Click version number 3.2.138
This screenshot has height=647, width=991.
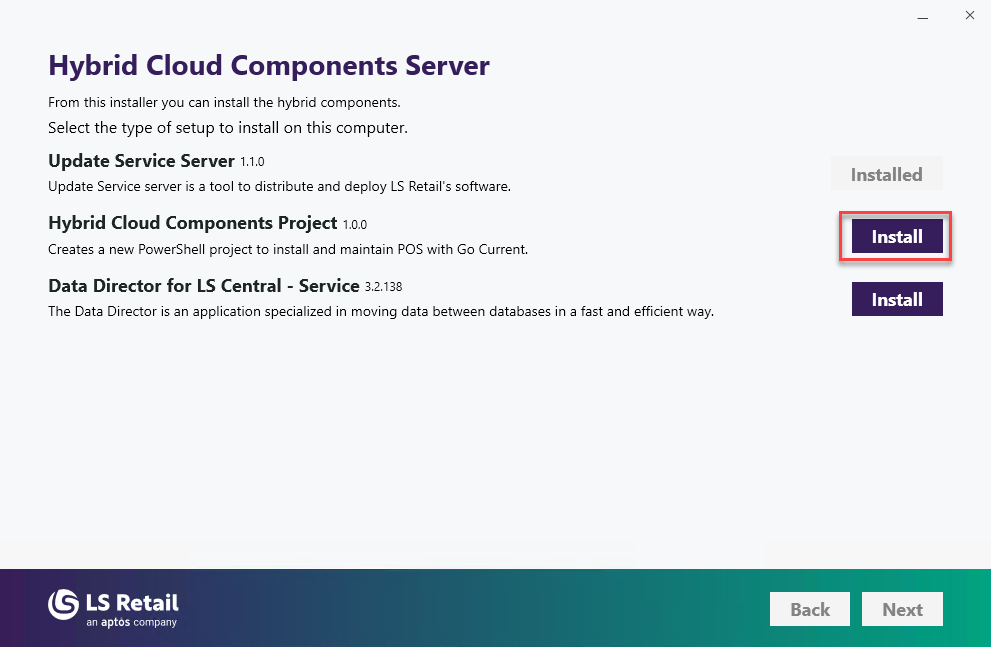[384, 287]
